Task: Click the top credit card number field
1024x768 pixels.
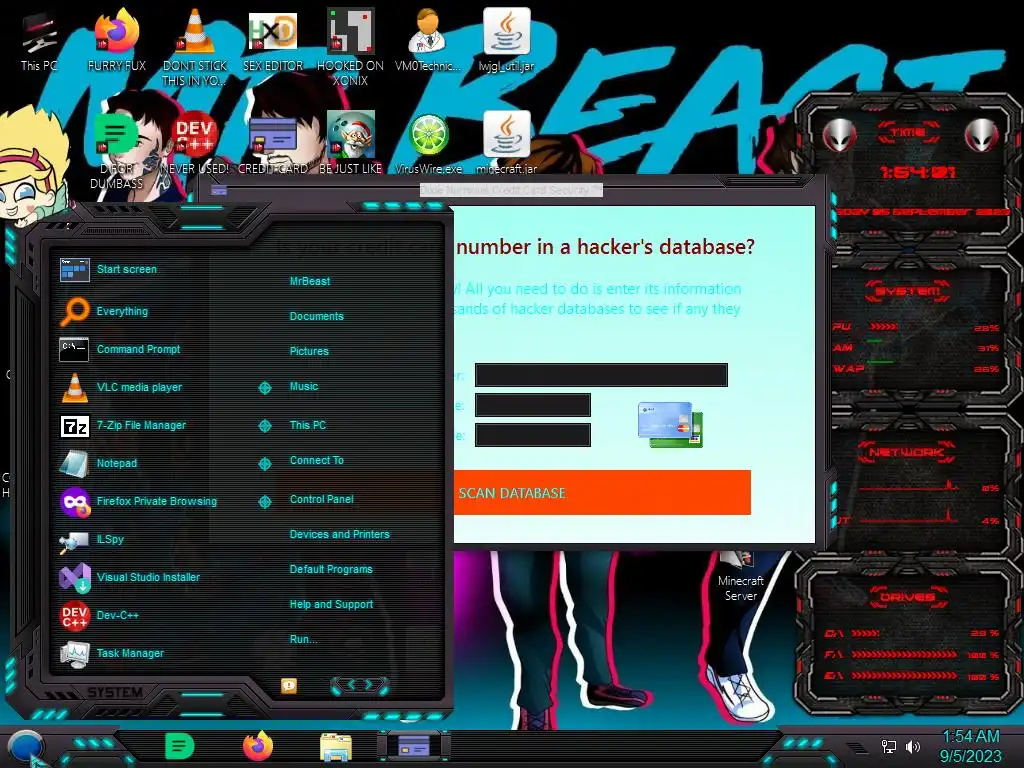Action: 601,375
